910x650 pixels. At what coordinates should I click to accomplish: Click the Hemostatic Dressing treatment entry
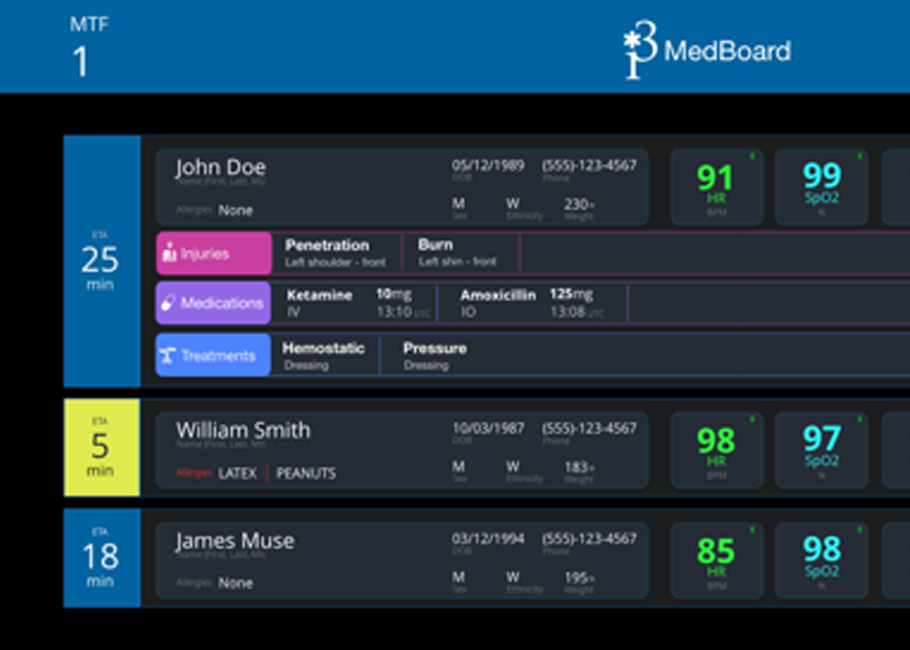[x=323, y=356]
